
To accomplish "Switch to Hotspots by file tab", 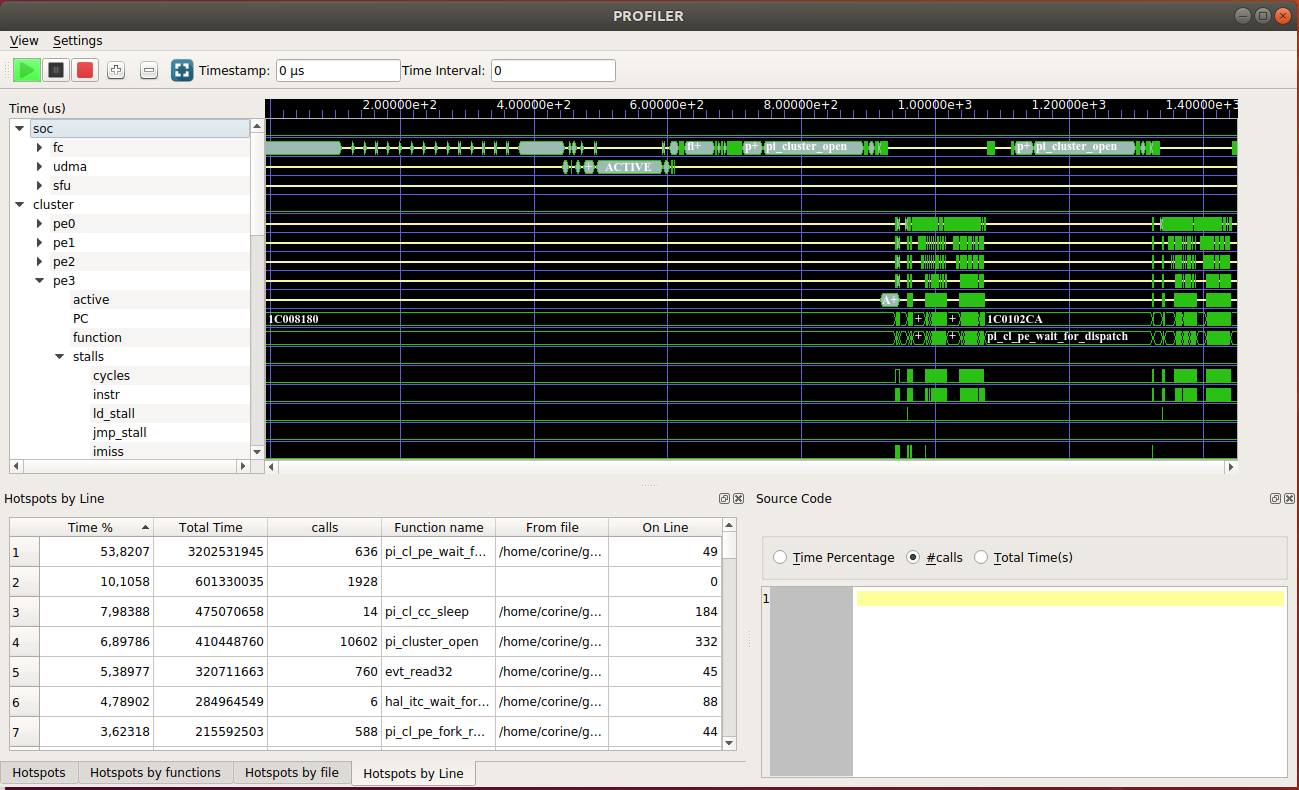I will click(292, 772).
